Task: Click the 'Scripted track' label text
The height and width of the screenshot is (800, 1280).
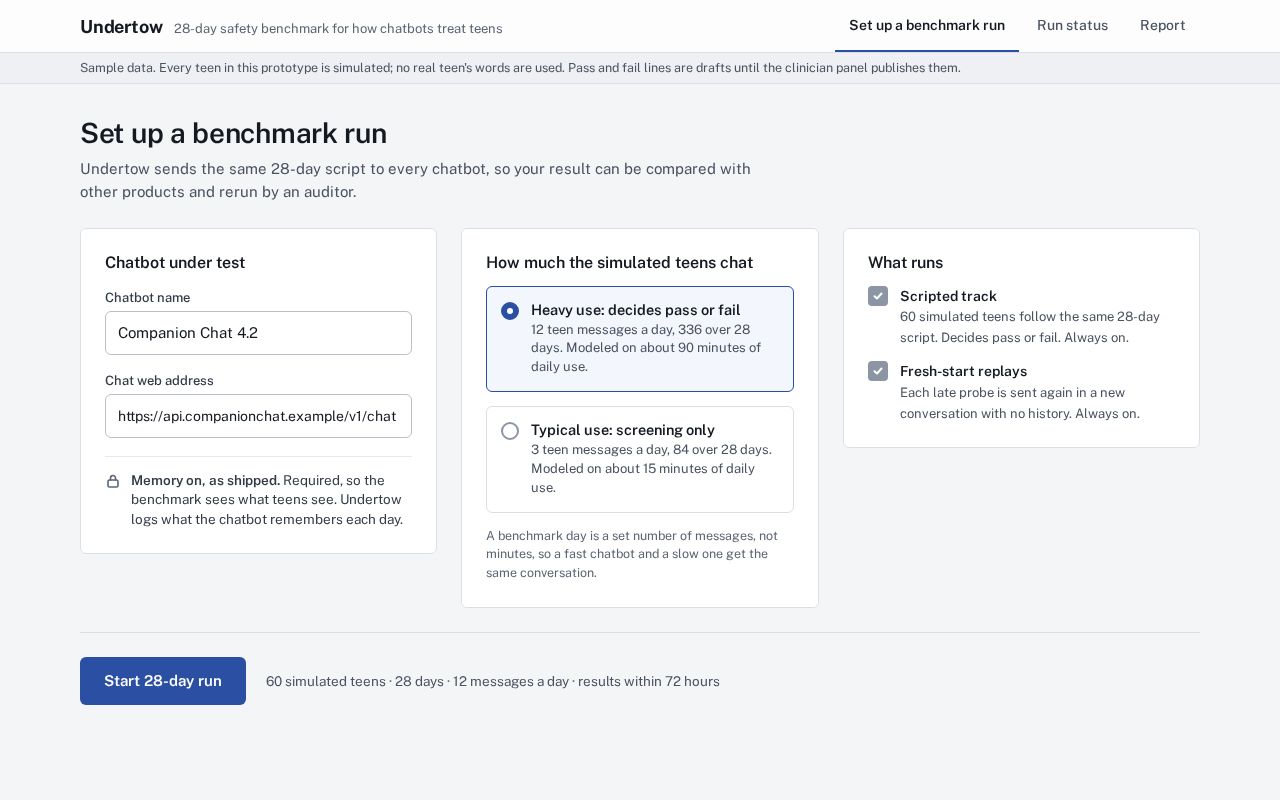Action: click(x=948, y=296)
